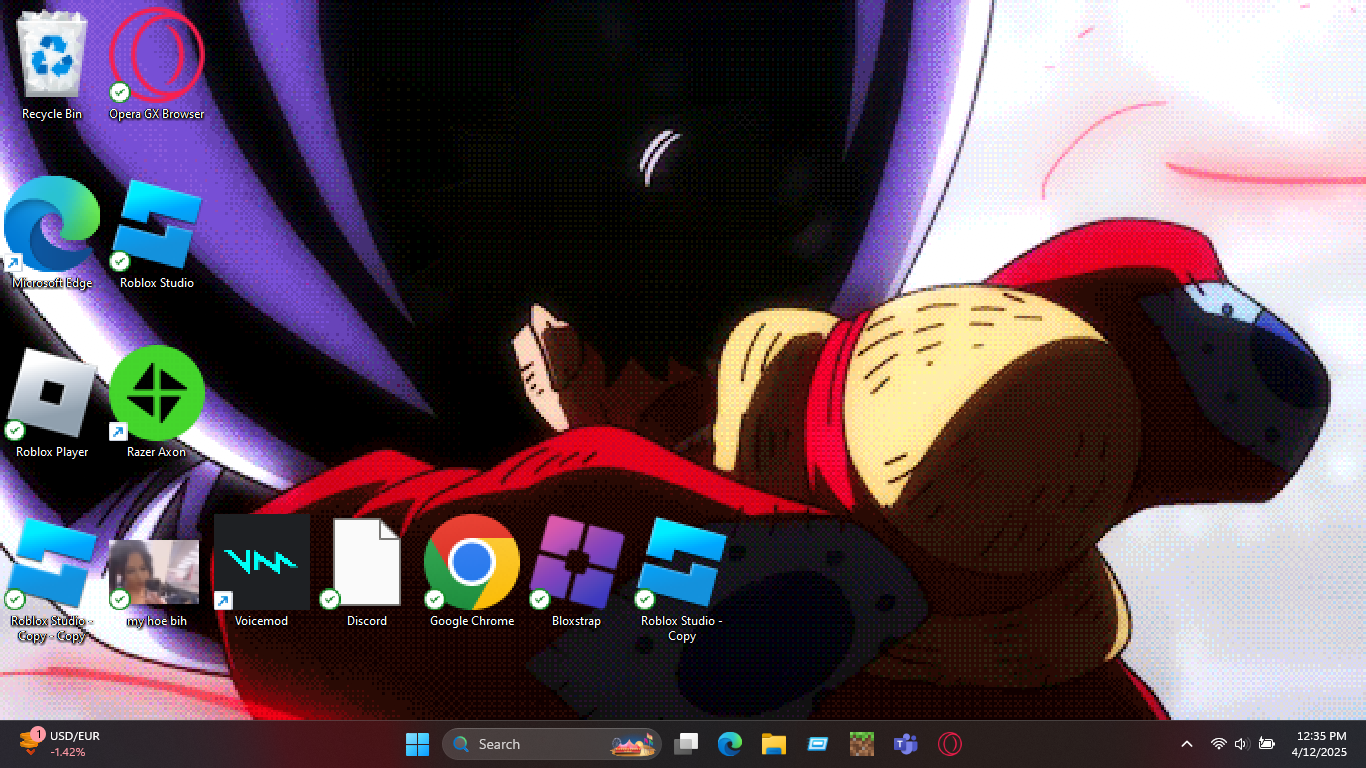The image size is (1366, 768).
Task: Open the Windows Start menu
Action: tap(418, 744)
